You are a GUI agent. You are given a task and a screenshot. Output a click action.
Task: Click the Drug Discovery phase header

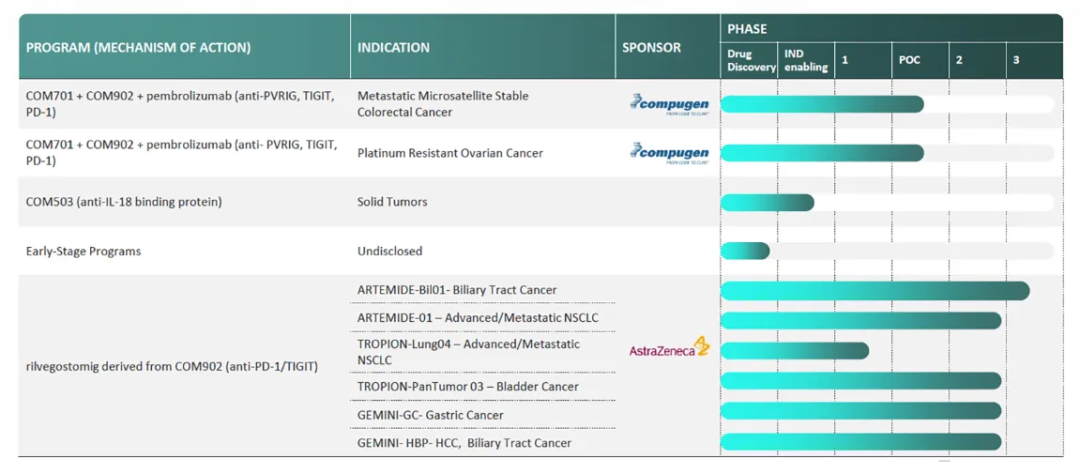coord(750,60)
